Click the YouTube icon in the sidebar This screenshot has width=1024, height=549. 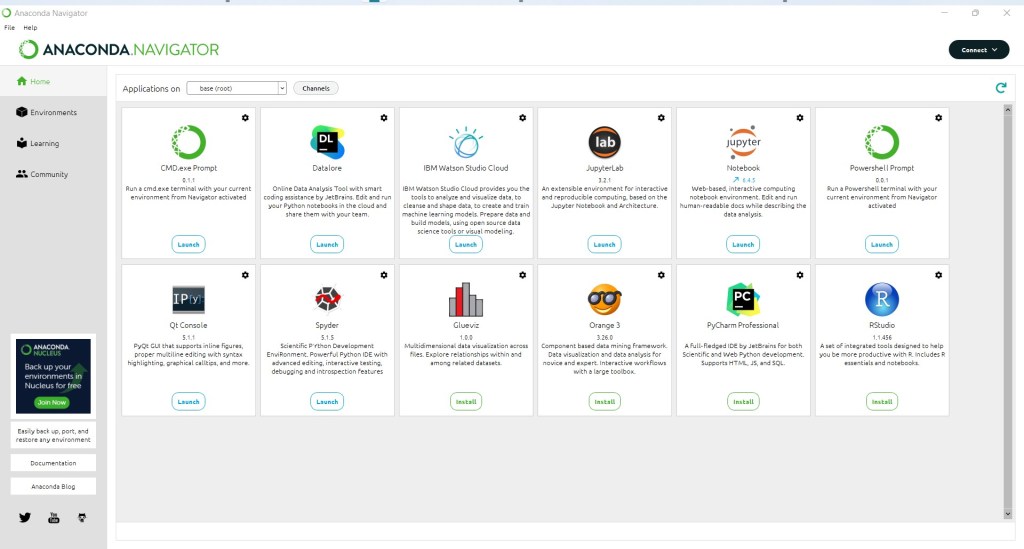point(54,517)
